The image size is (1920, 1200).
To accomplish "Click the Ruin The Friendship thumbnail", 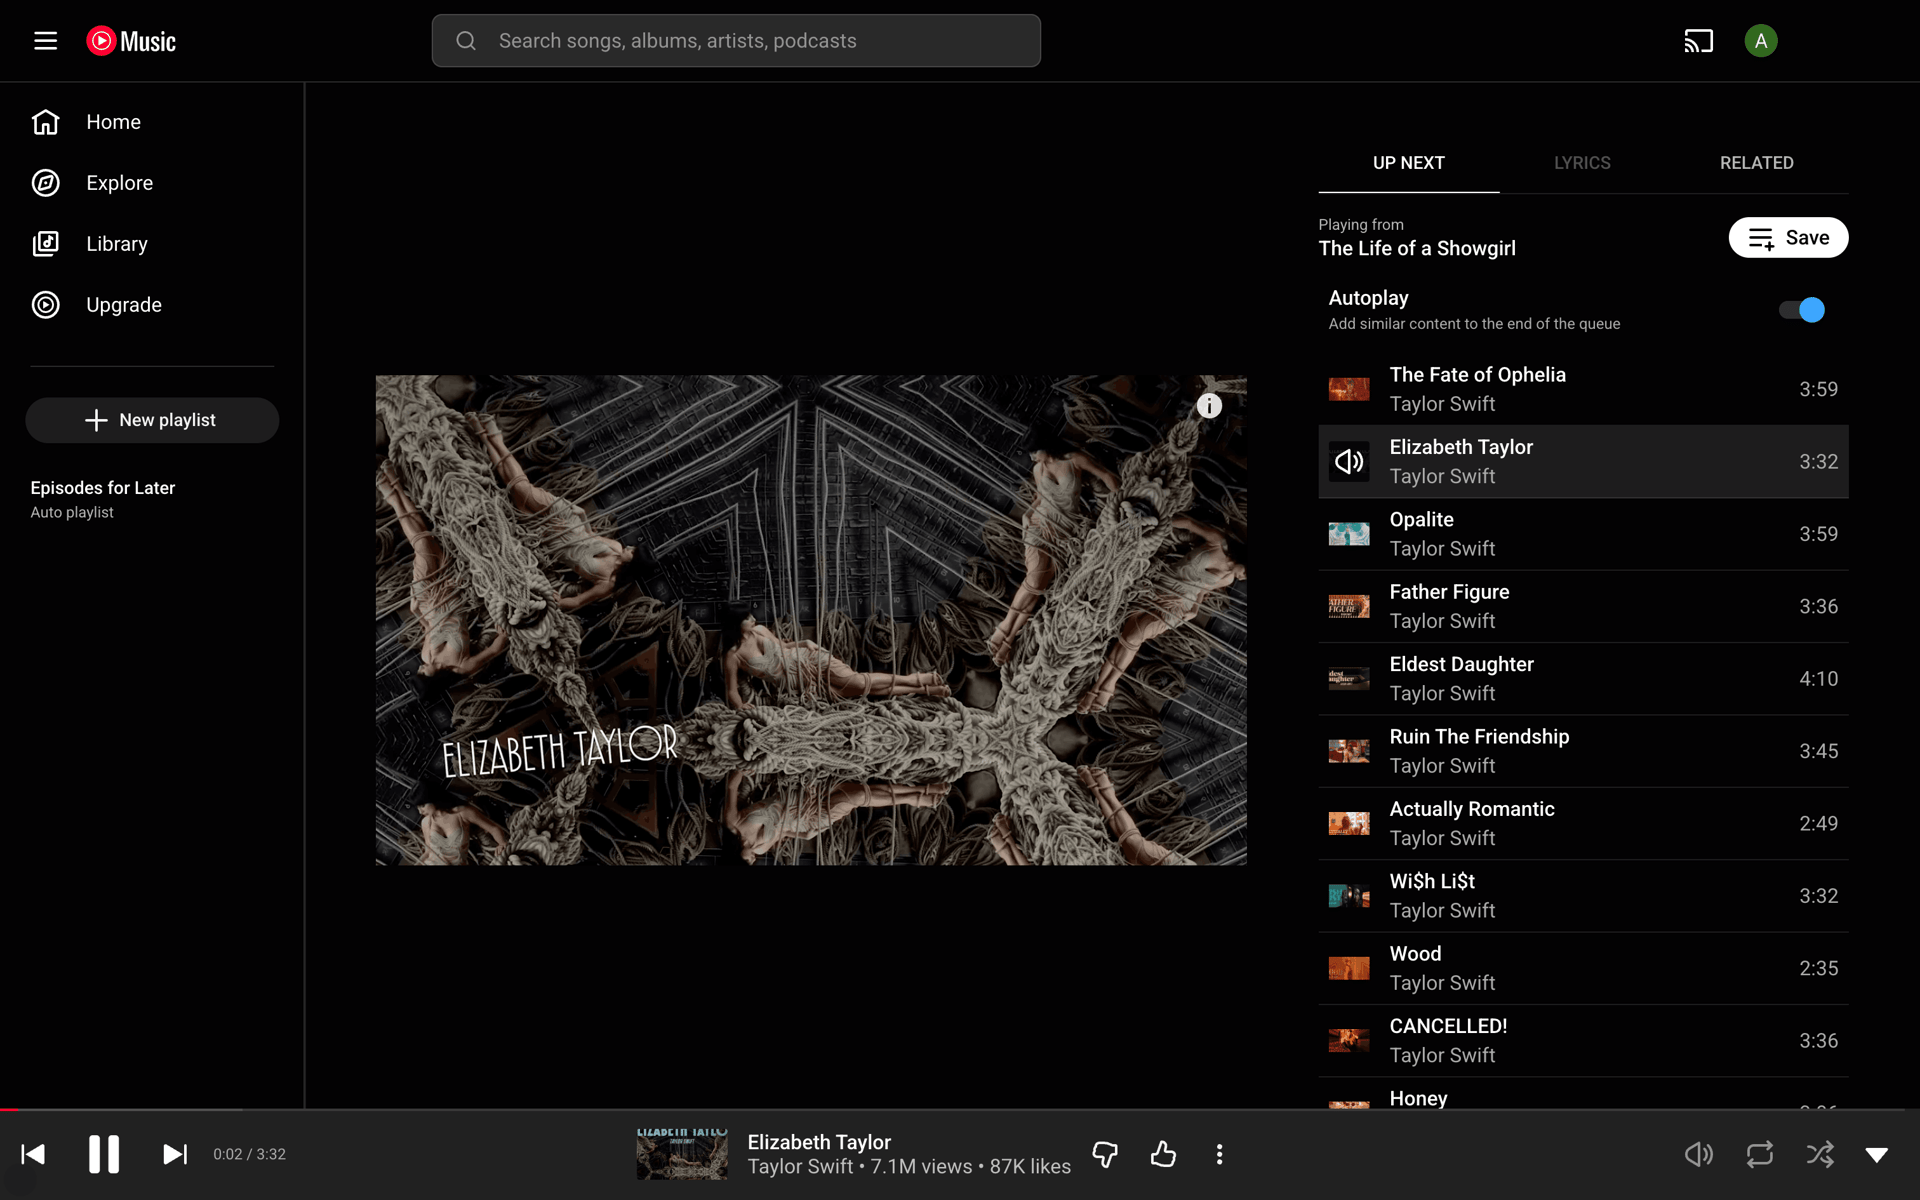I will point(1349,751).
